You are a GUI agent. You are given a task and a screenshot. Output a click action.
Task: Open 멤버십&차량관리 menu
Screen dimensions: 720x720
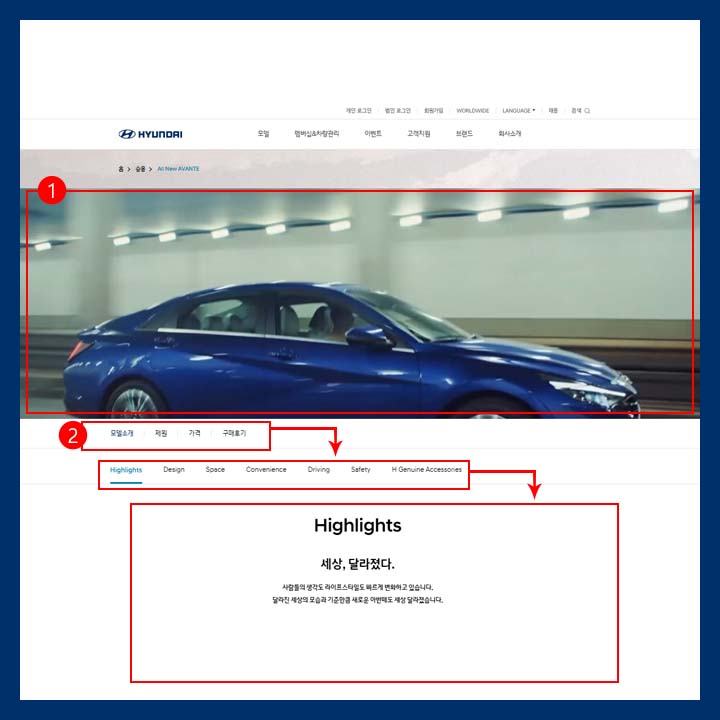click(316, 134)
